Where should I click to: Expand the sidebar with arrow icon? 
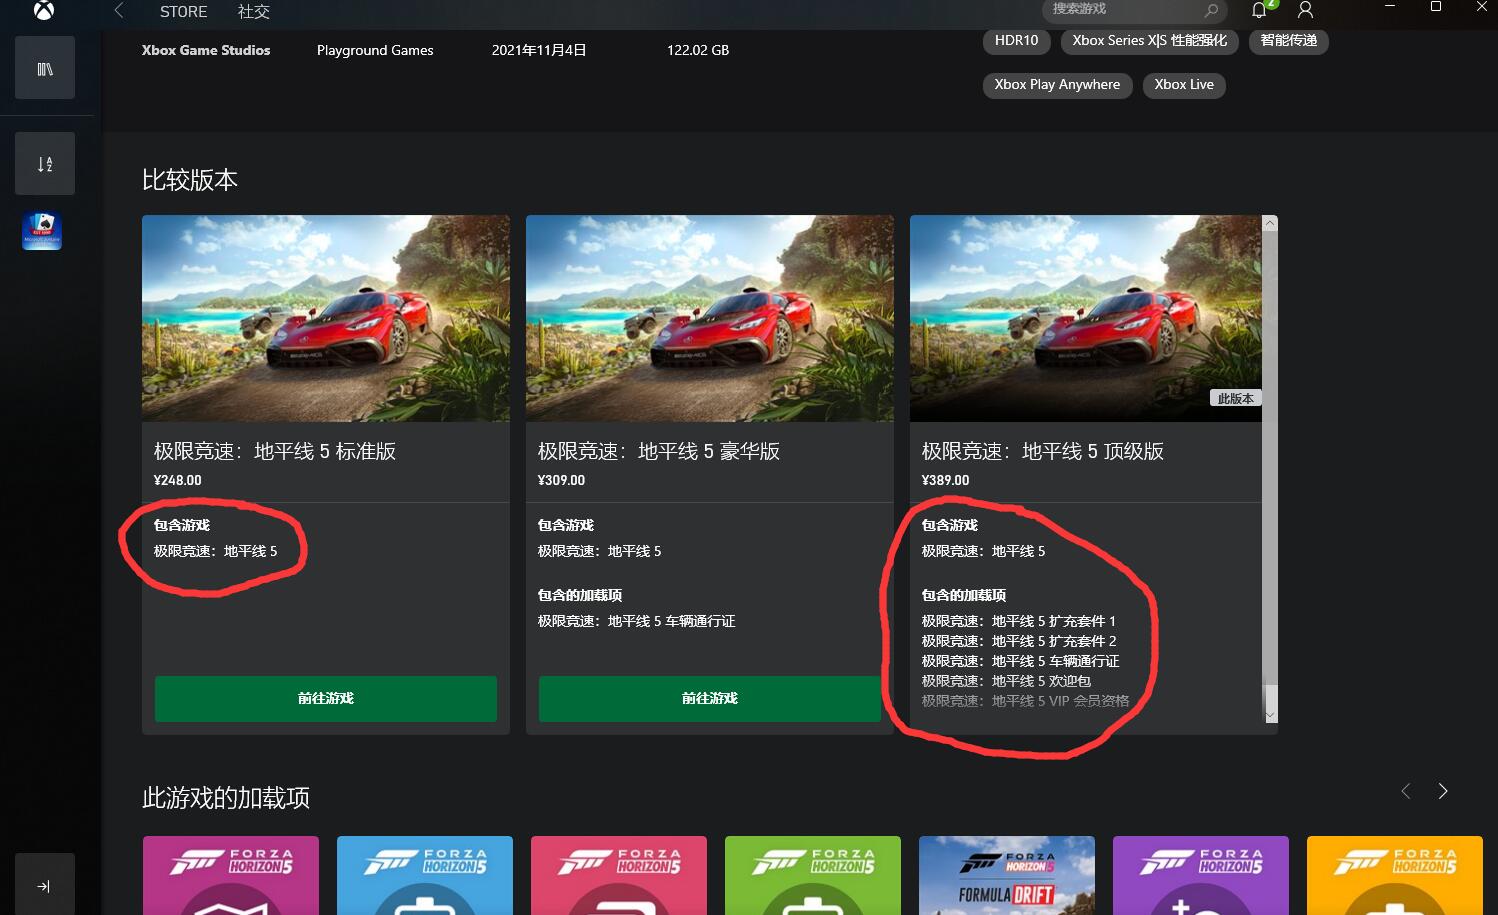click(45, 885)
